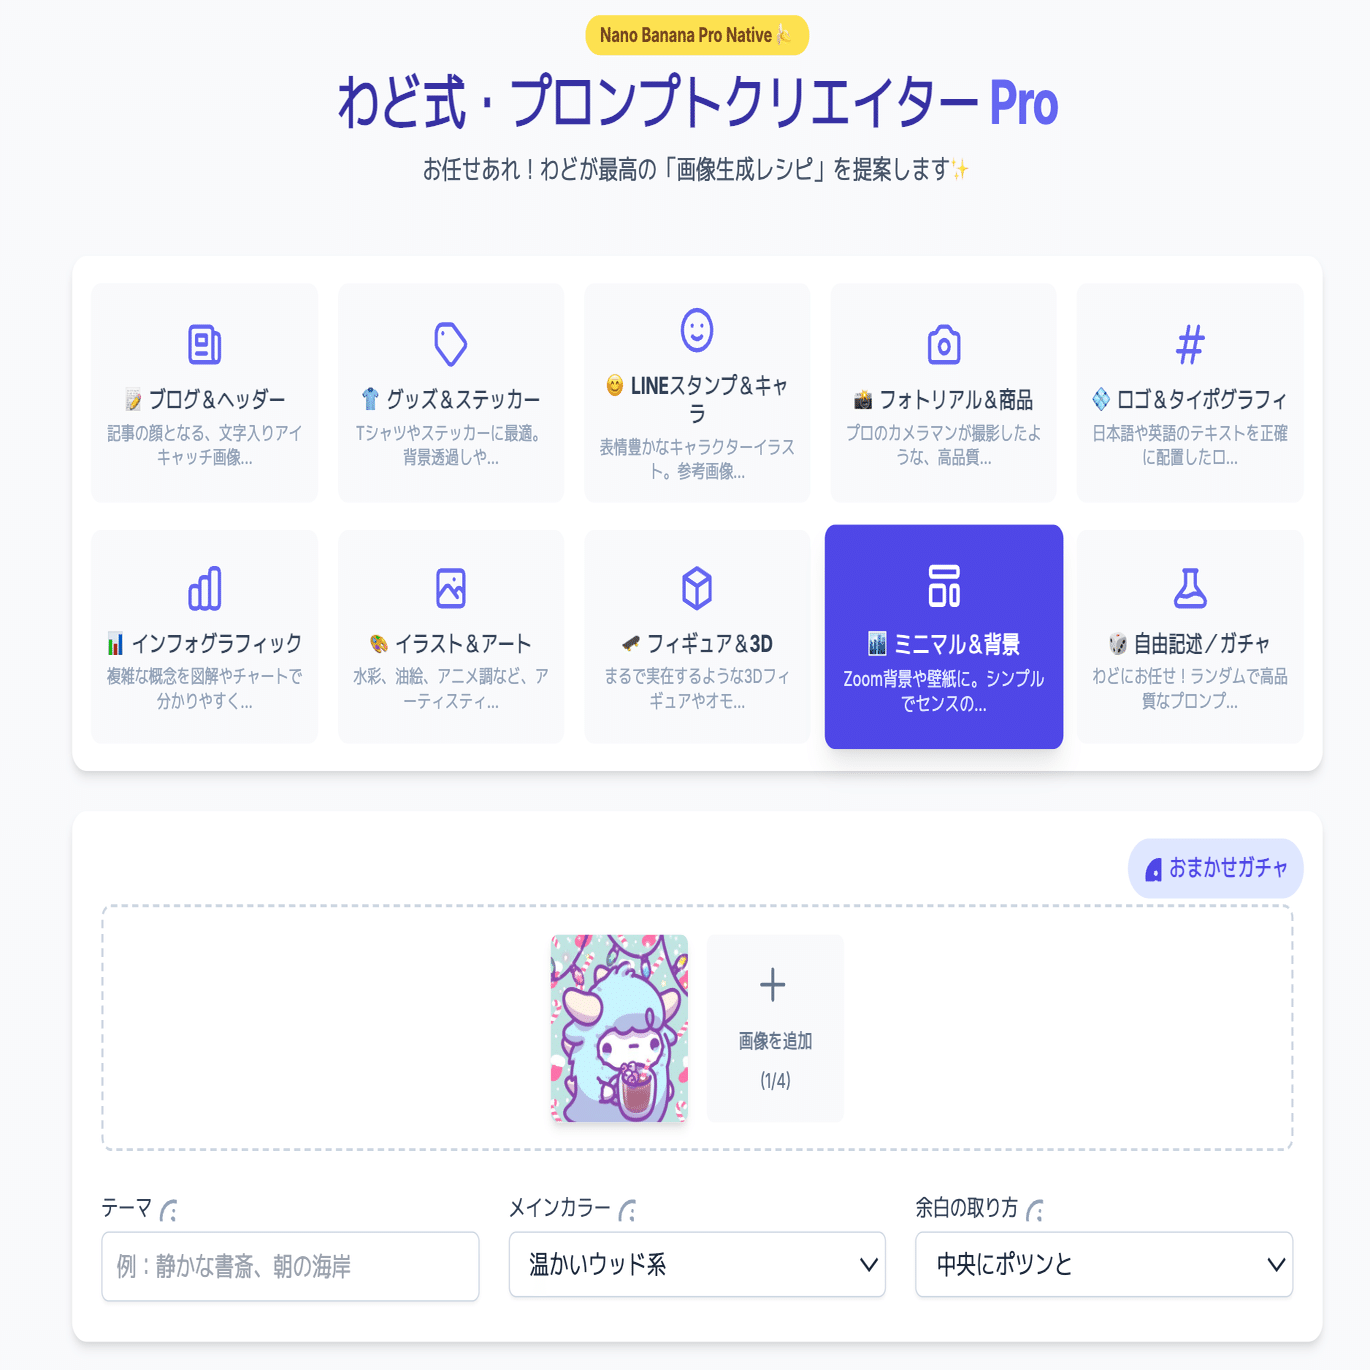Choose the フィギュア&3D cube icon
The image size is (1370, 1370).
click(x=697, y=588)
